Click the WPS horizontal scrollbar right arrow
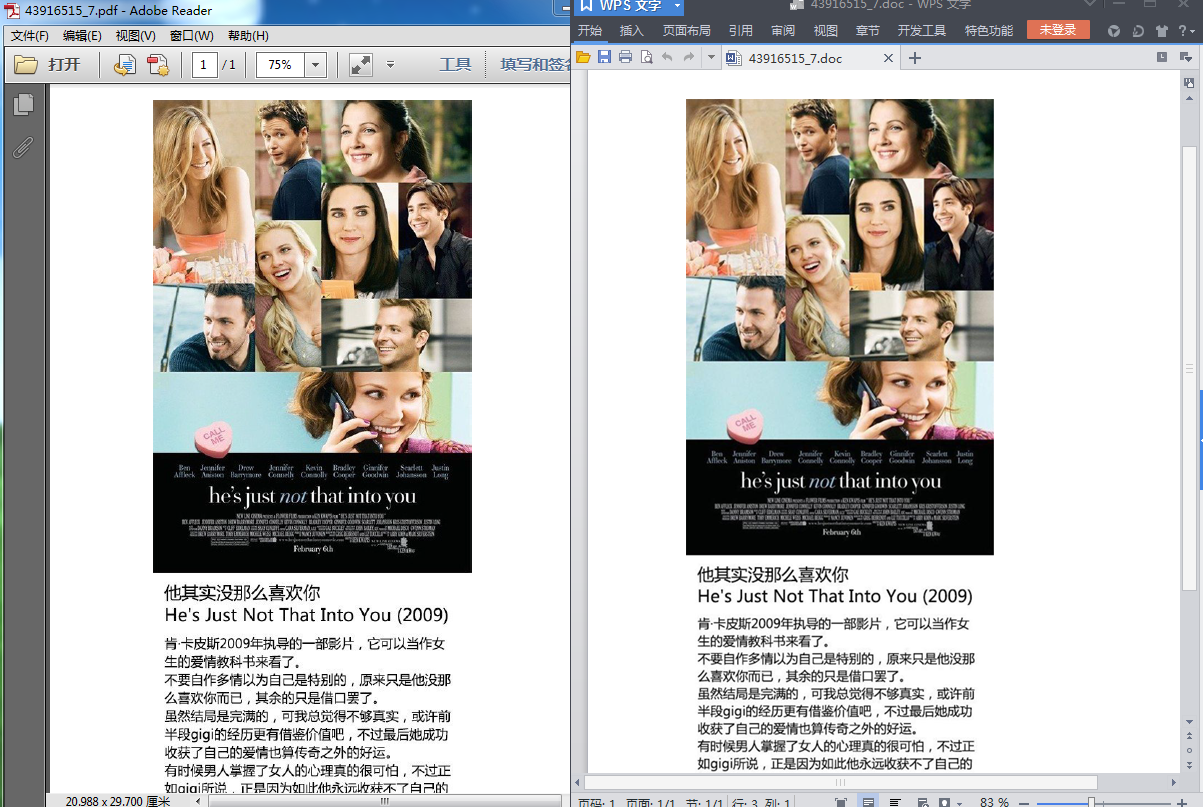This screenshot has height=807, width=1203. (1173, 782)
